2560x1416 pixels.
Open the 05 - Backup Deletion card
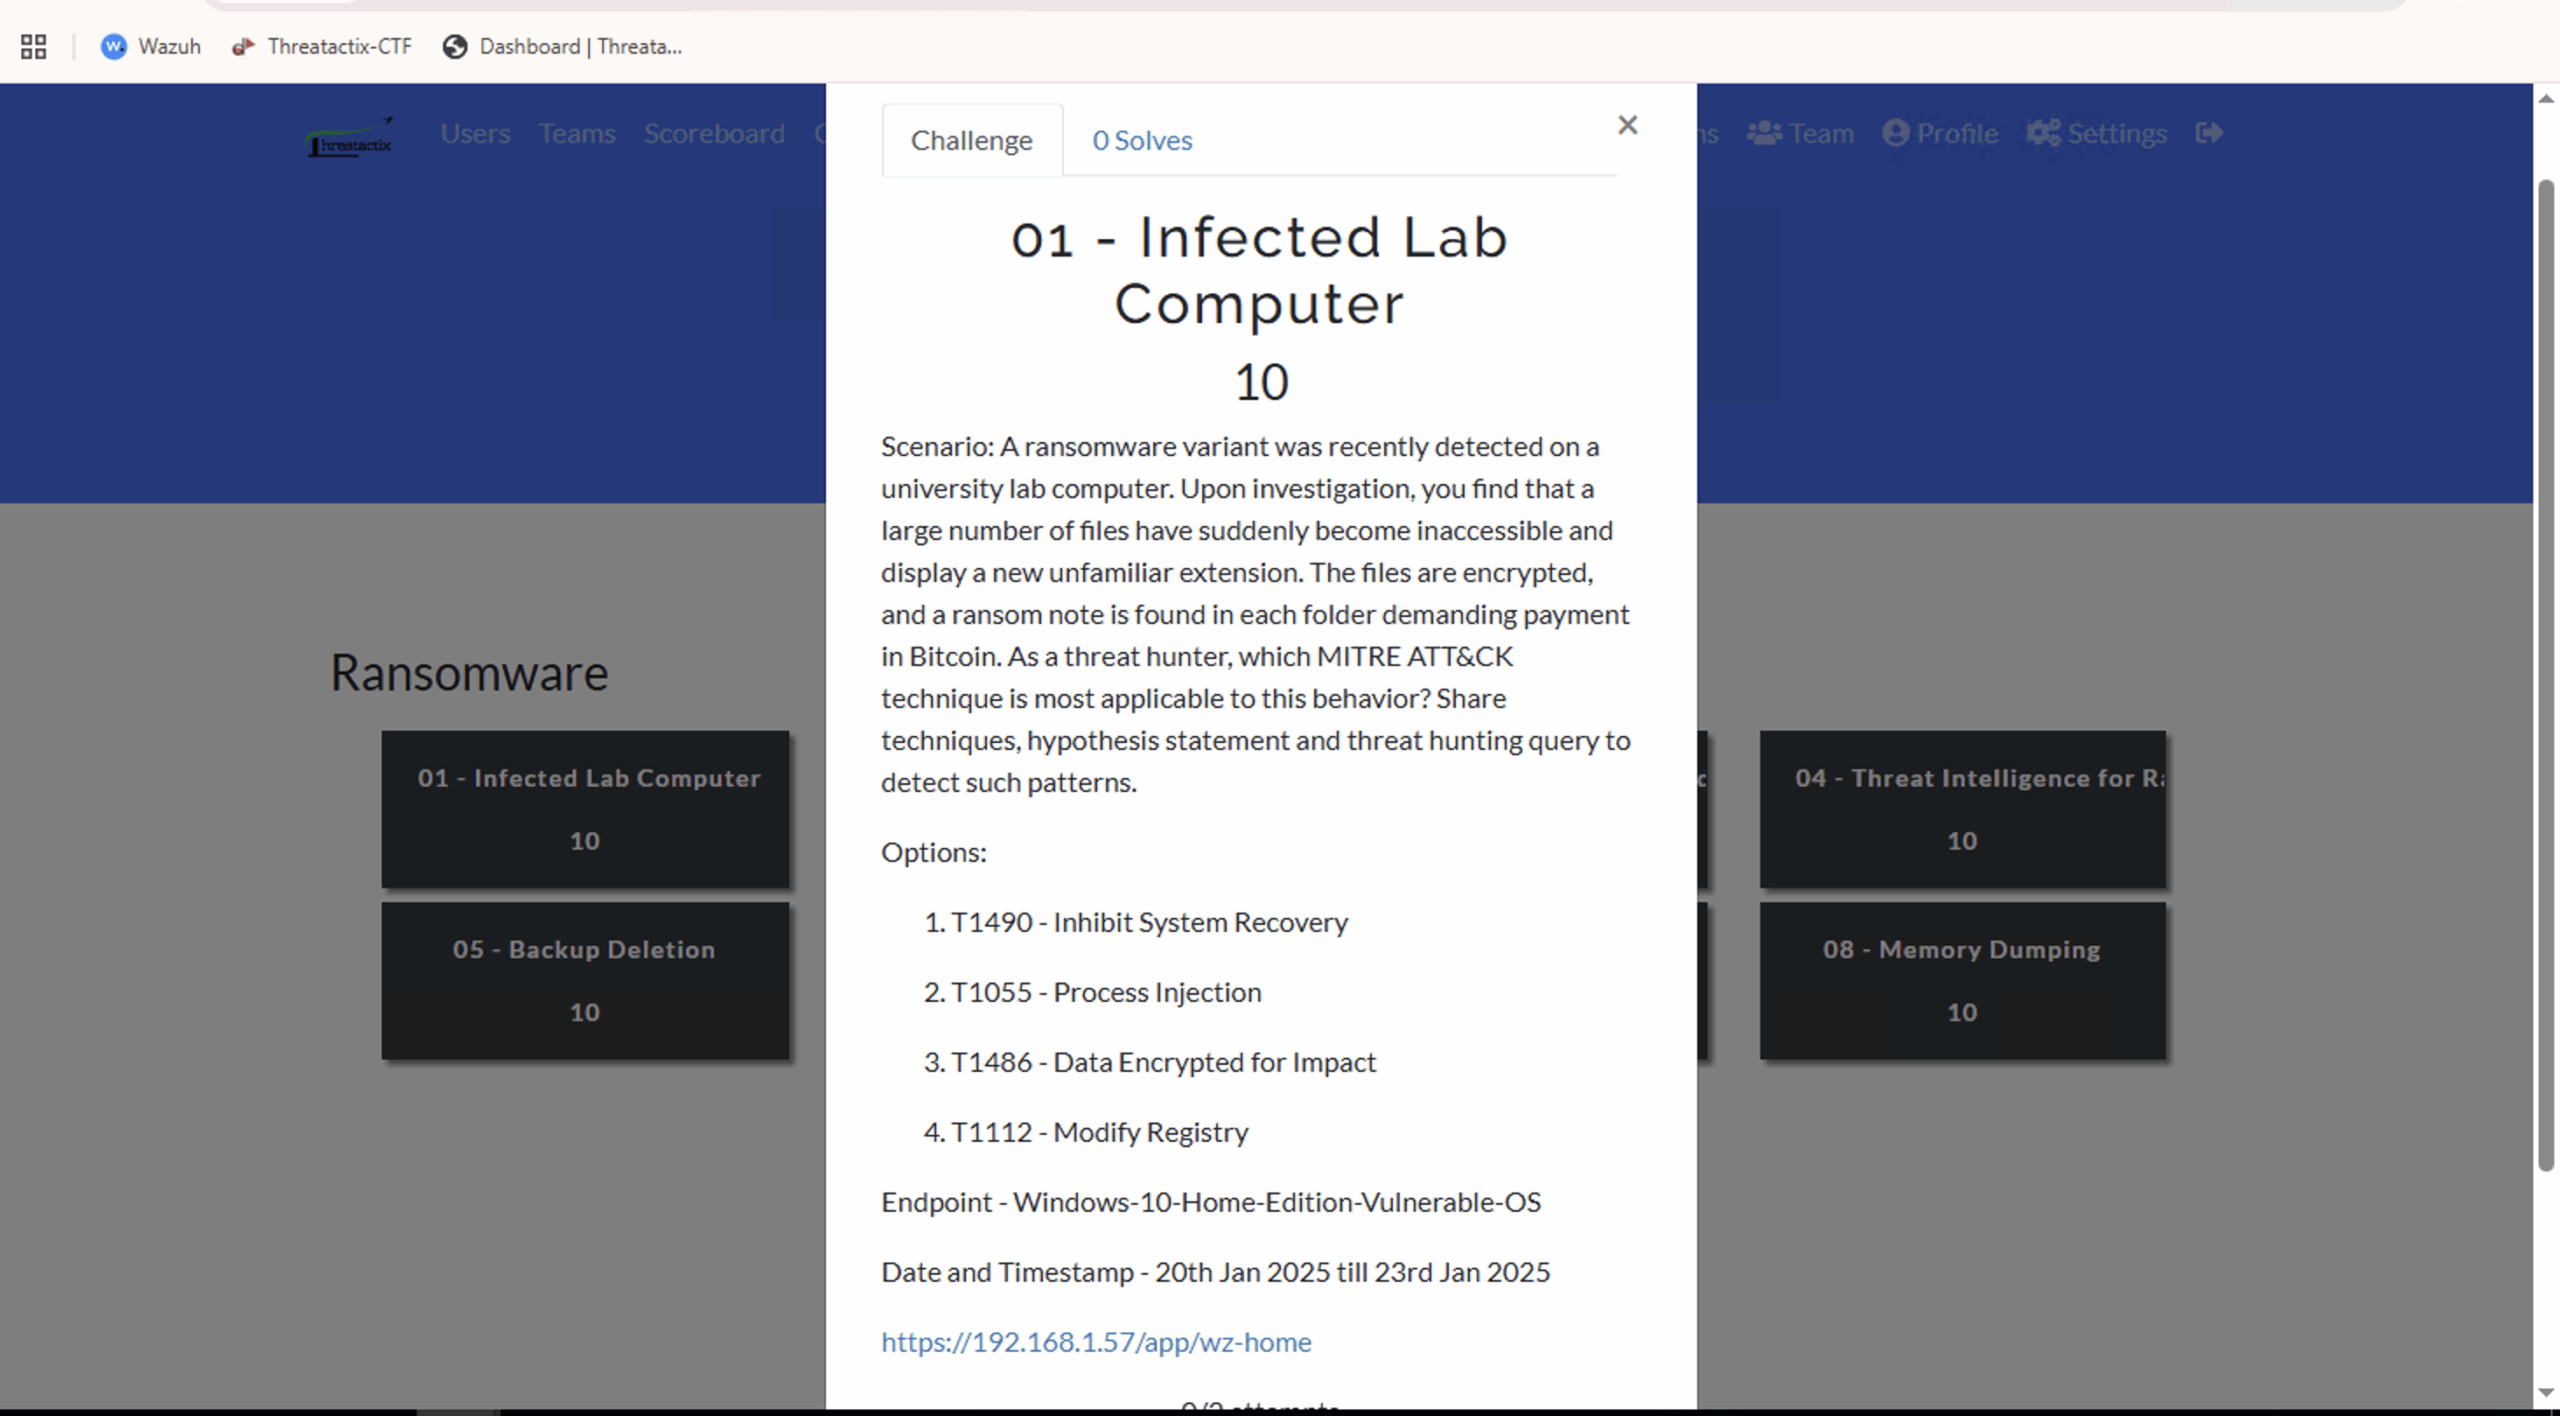click(585, 981)
